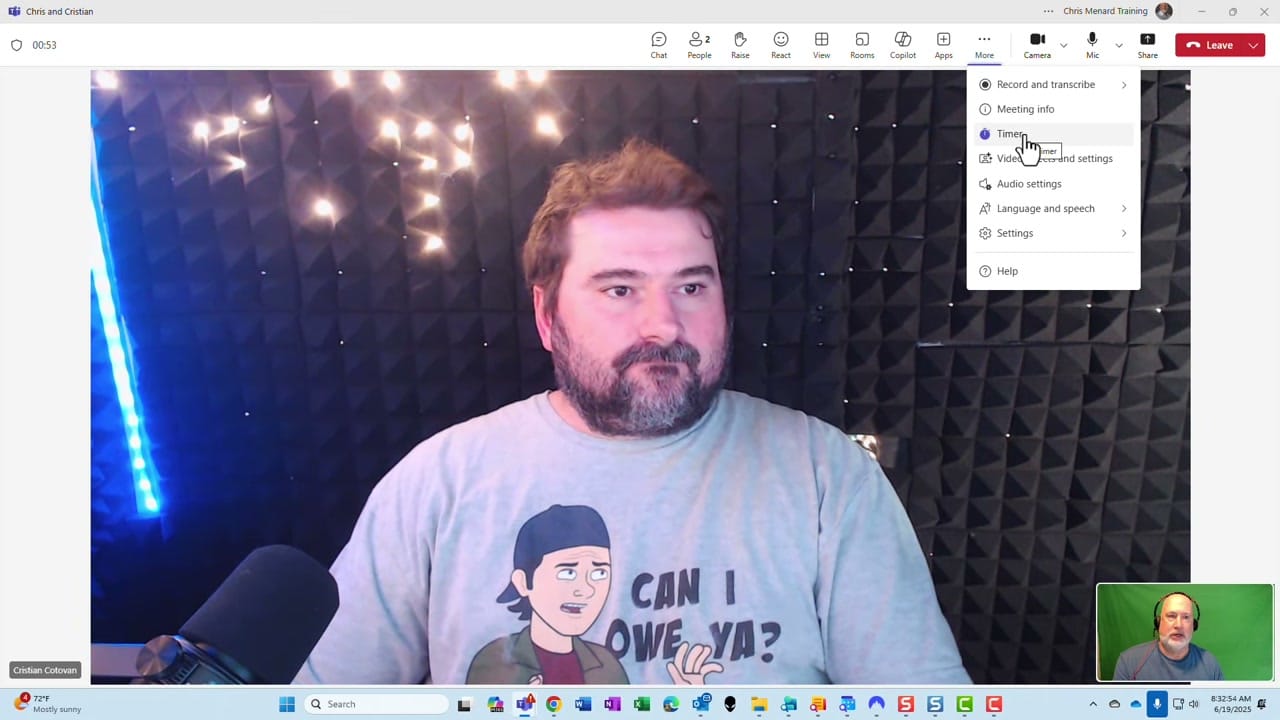Open Copilot in the meeting
This screenshot has width=1280, height=720.
902,44
